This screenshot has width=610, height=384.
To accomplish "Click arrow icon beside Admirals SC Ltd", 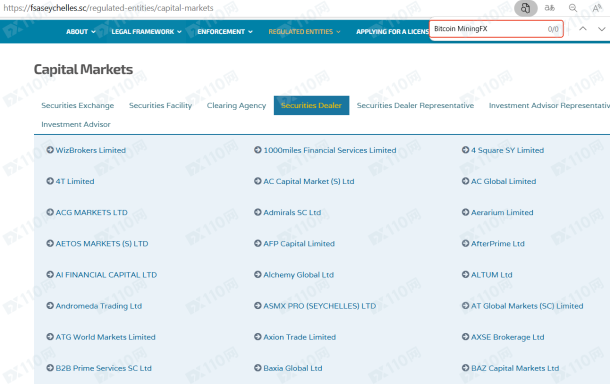I will point(258,212).
